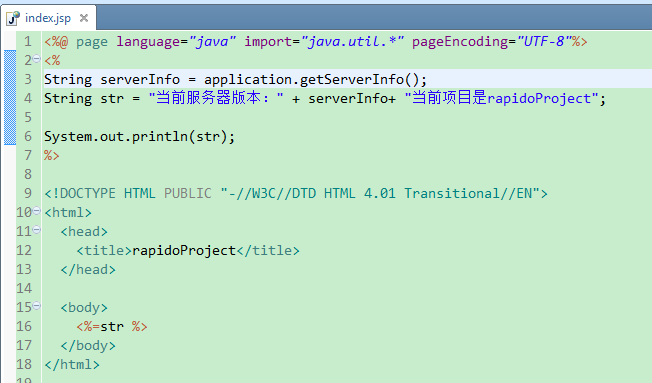The image size is (652, 383).
Task: Click the opening body tag on line 15
Action: click(x=84, y=308)
